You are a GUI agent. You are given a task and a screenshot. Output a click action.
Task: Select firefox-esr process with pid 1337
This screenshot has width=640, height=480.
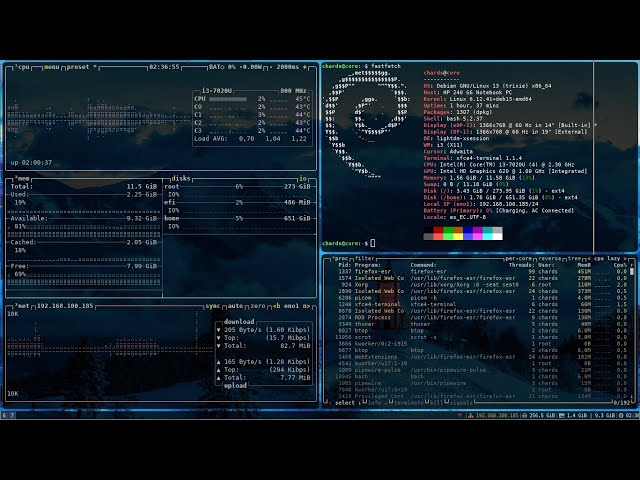[x=482, y=271]
